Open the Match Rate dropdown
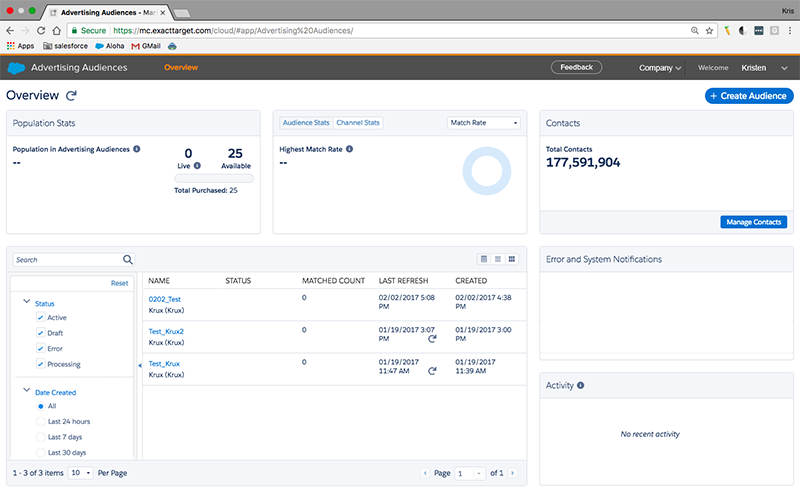Image resolution: width=800 pixels, height=500 pixels. 483,123
